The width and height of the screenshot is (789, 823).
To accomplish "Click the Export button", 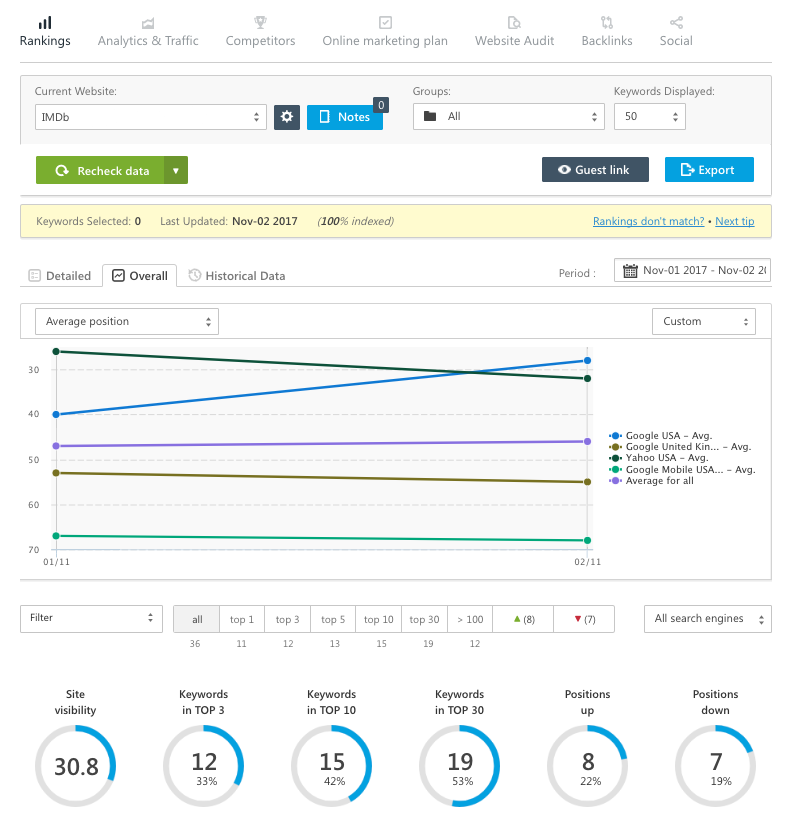I will click(x=708, y=170).
